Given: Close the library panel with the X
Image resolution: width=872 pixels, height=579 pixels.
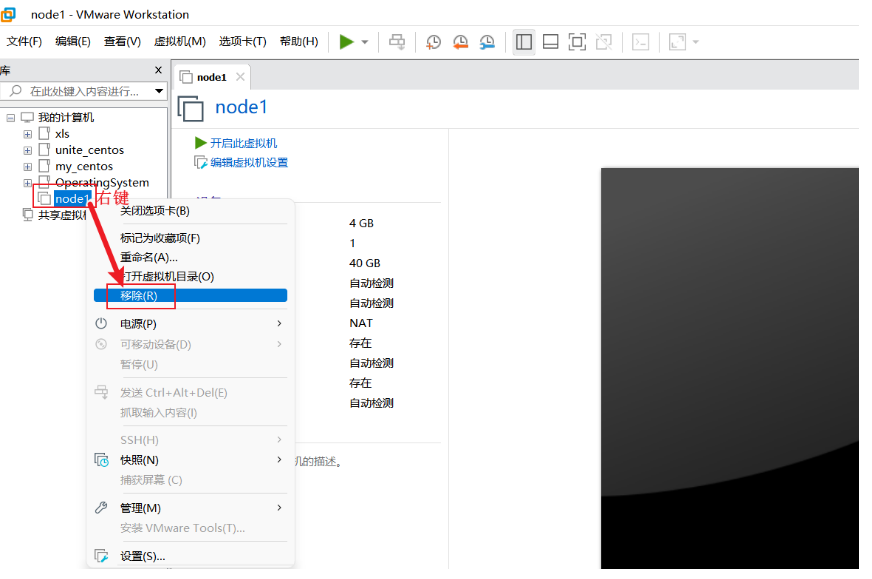Looking at the screenshot, I should pyautogui.click(x=158, y=70).
